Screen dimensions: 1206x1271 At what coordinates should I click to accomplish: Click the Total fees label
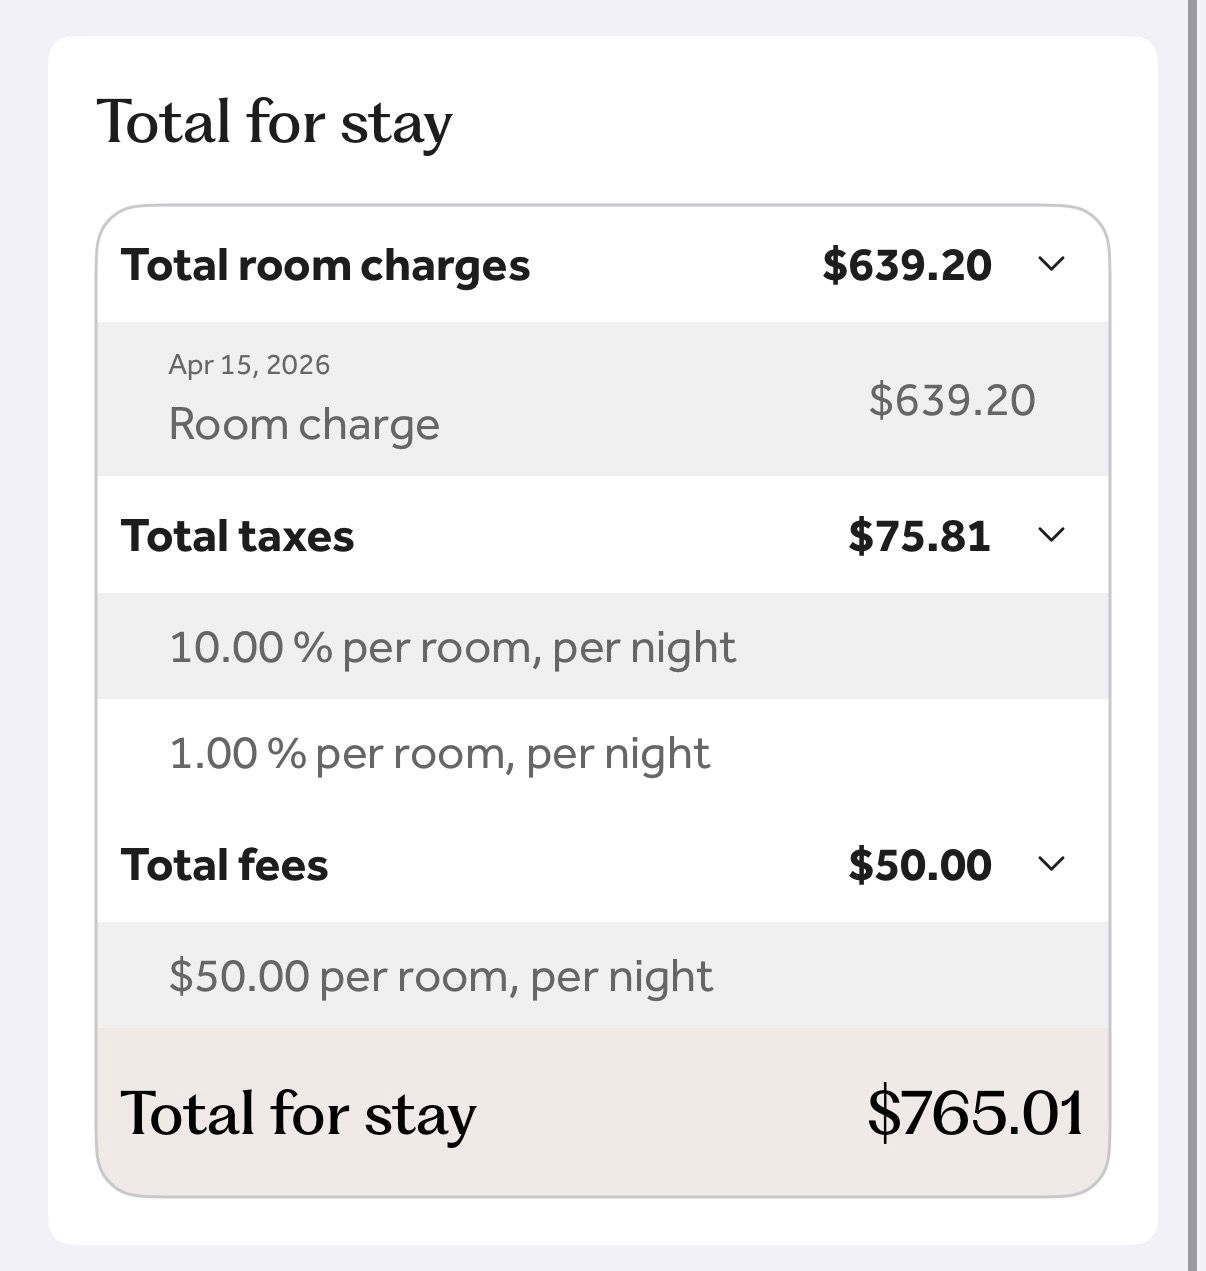(224, 865)
